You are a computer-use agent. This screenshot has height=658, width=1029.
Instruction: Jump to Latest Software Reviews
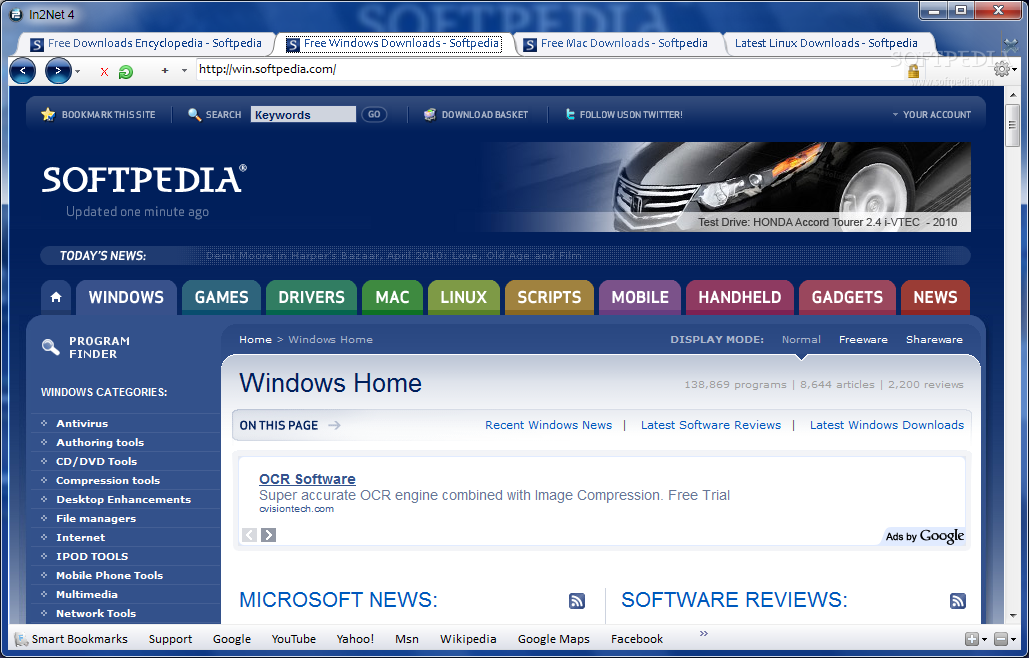[711, 425]
